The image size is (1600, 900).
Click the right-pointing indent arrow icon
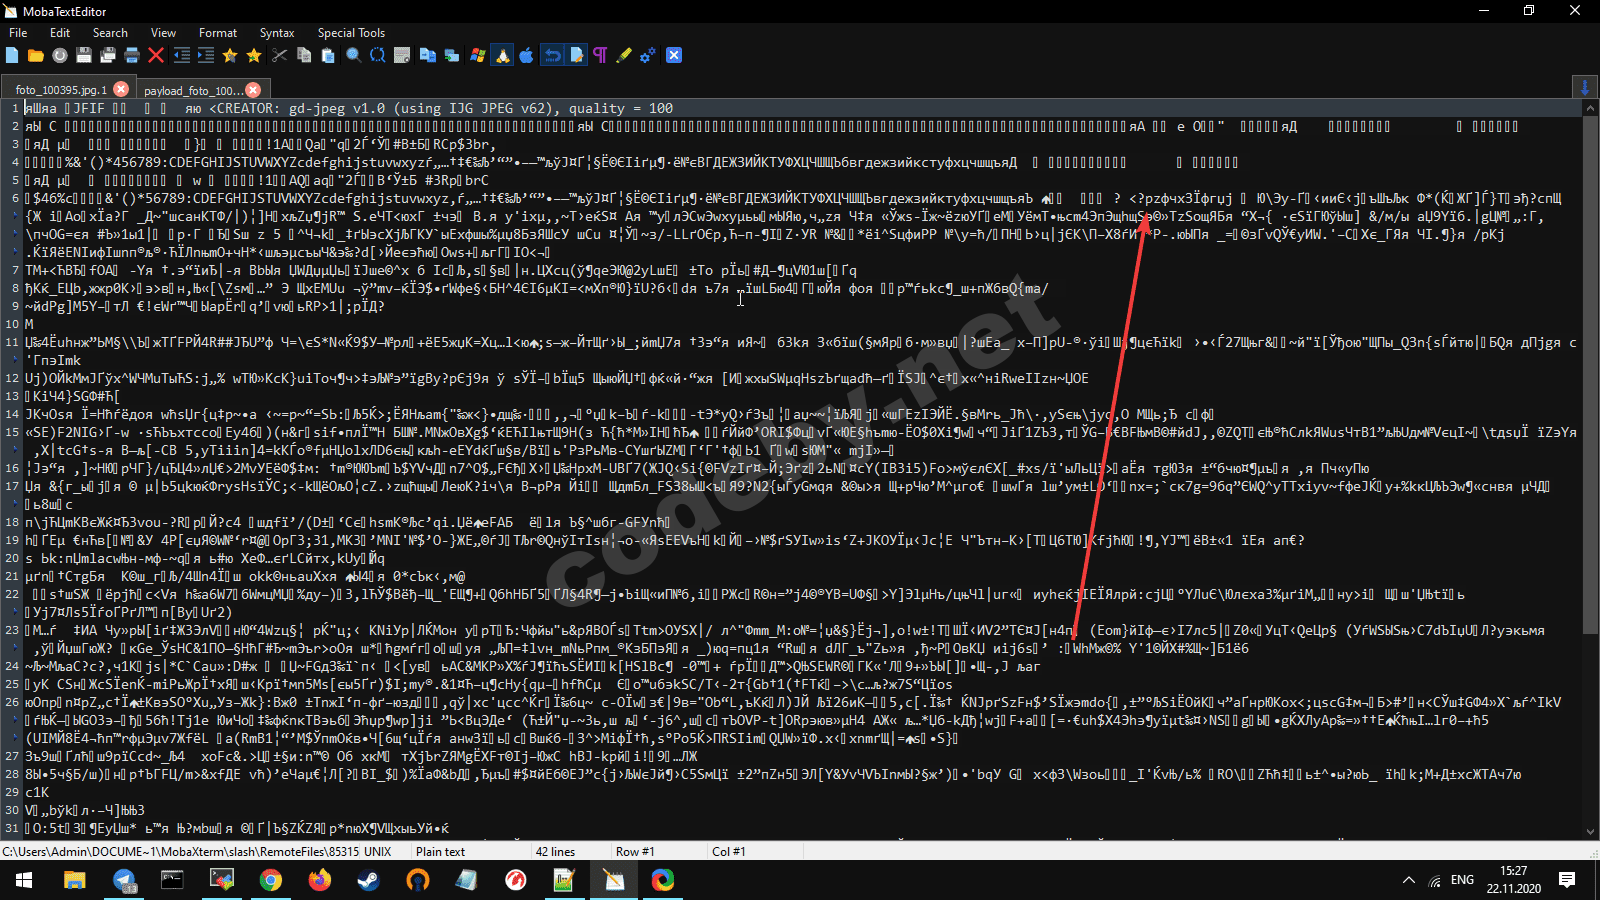pos(205,56)
